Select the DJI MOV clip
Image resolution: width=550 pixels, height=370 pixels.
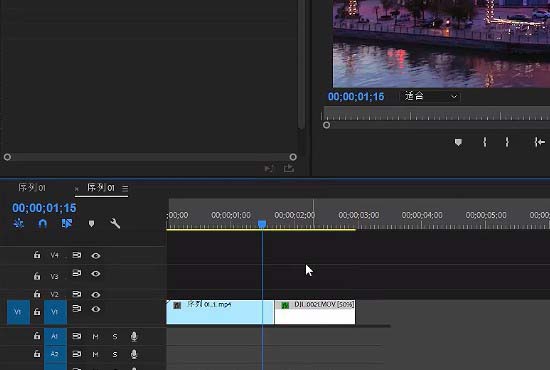coord(315,312)
